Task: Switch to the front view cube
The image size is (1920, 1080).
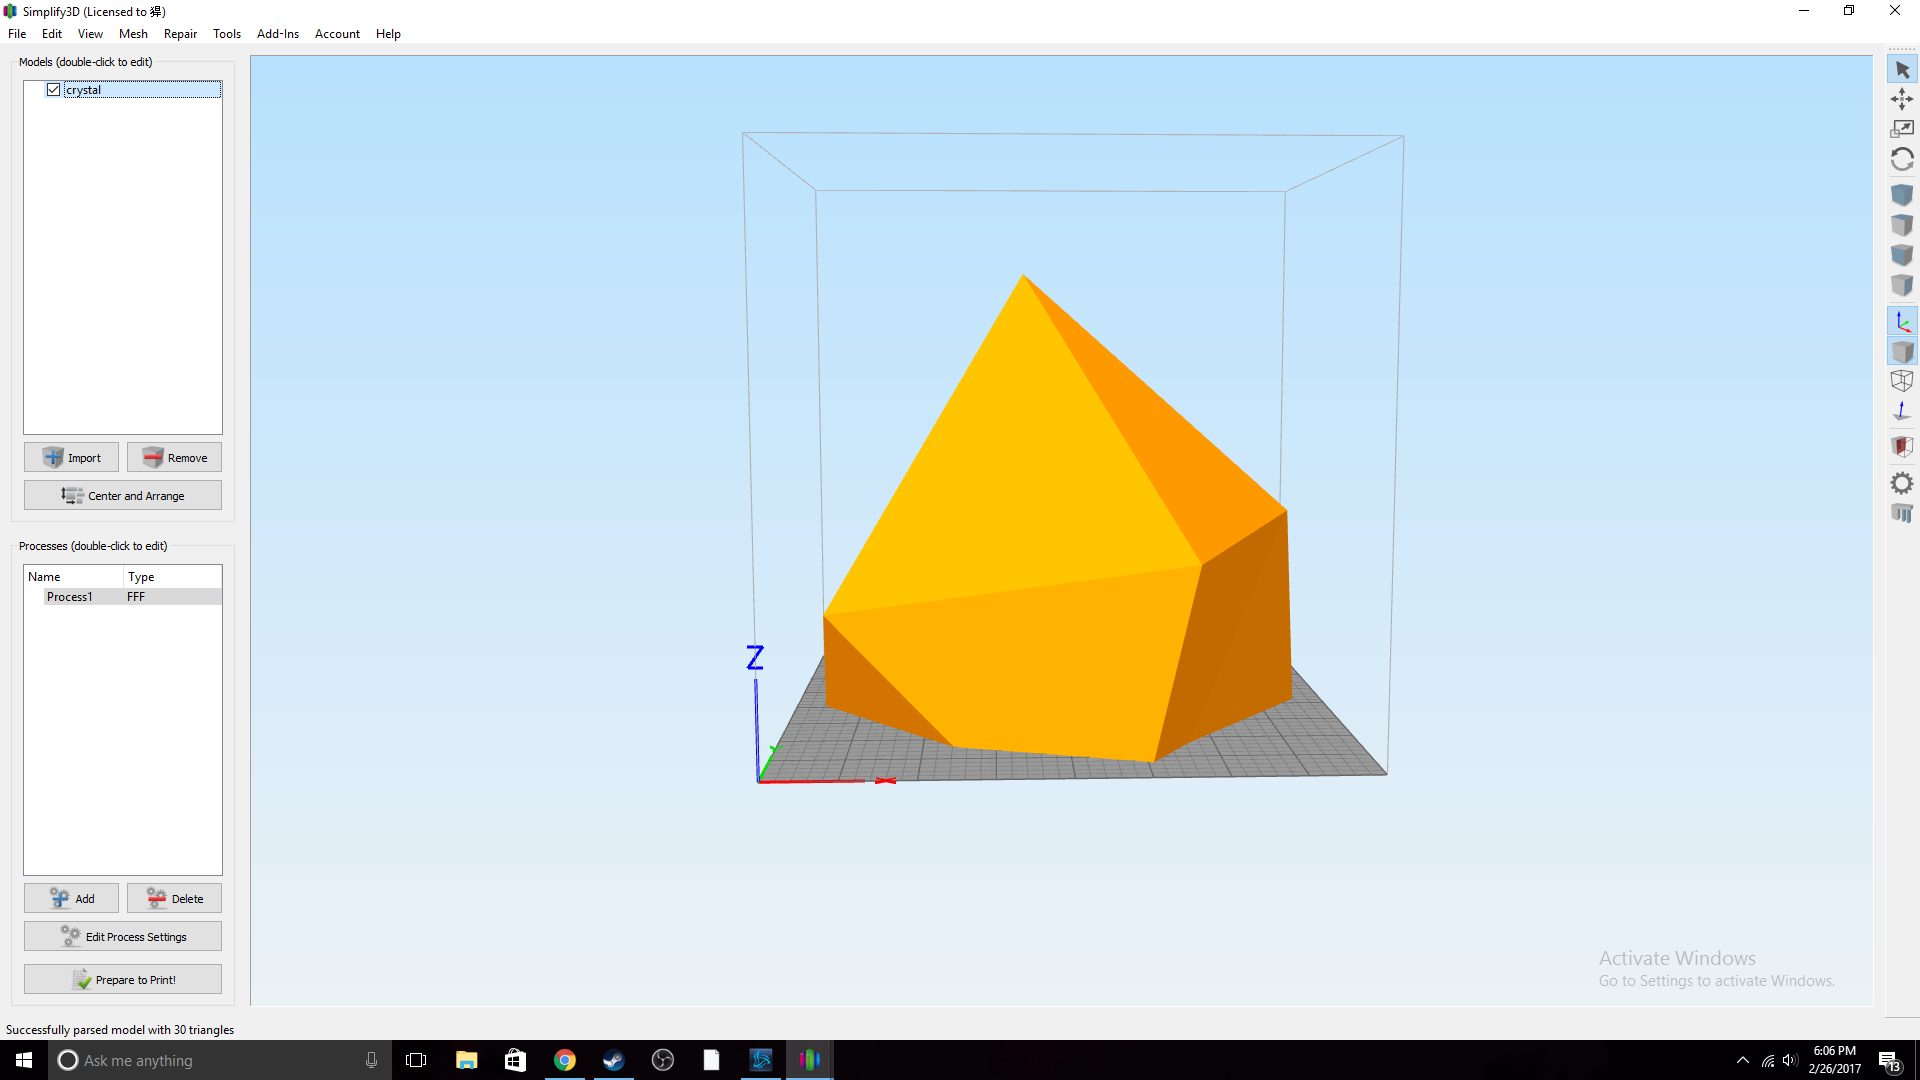Action: click(x=1902, y=255)
